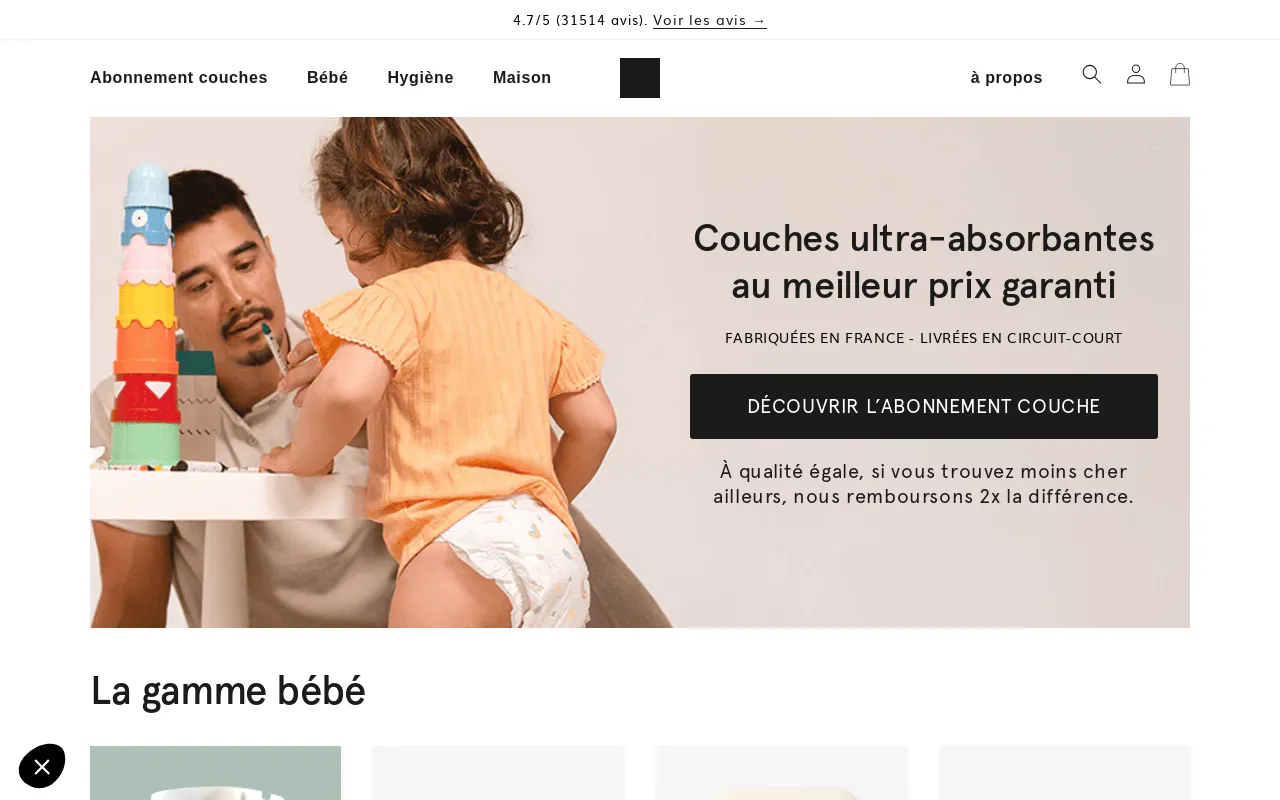Image resolution: width=1280 pixels, height=800 pixels.
Task: Click the black square site logo
Action: coord(640,78)
